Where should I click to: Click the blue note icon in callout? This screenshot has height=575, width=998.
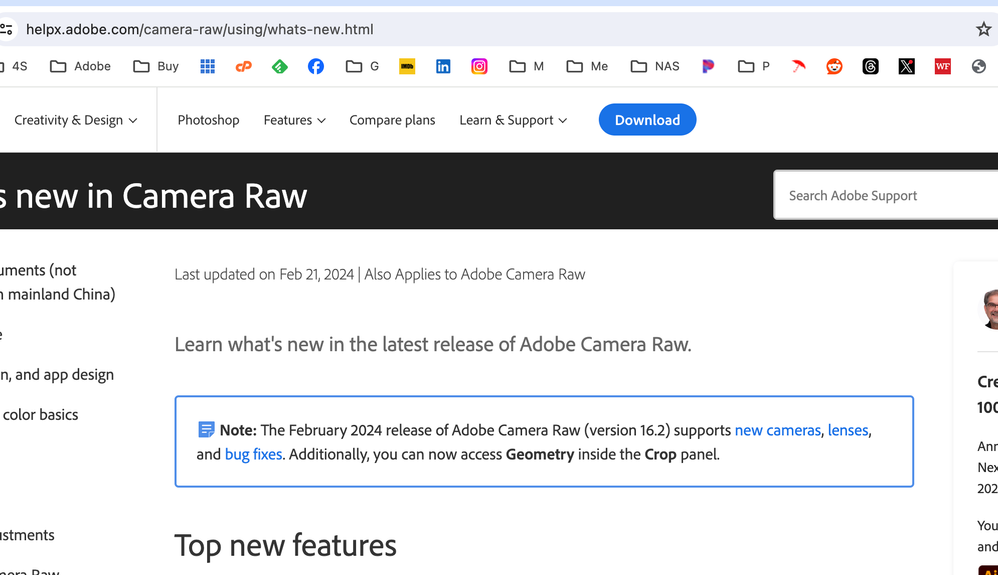click(206, 430)
